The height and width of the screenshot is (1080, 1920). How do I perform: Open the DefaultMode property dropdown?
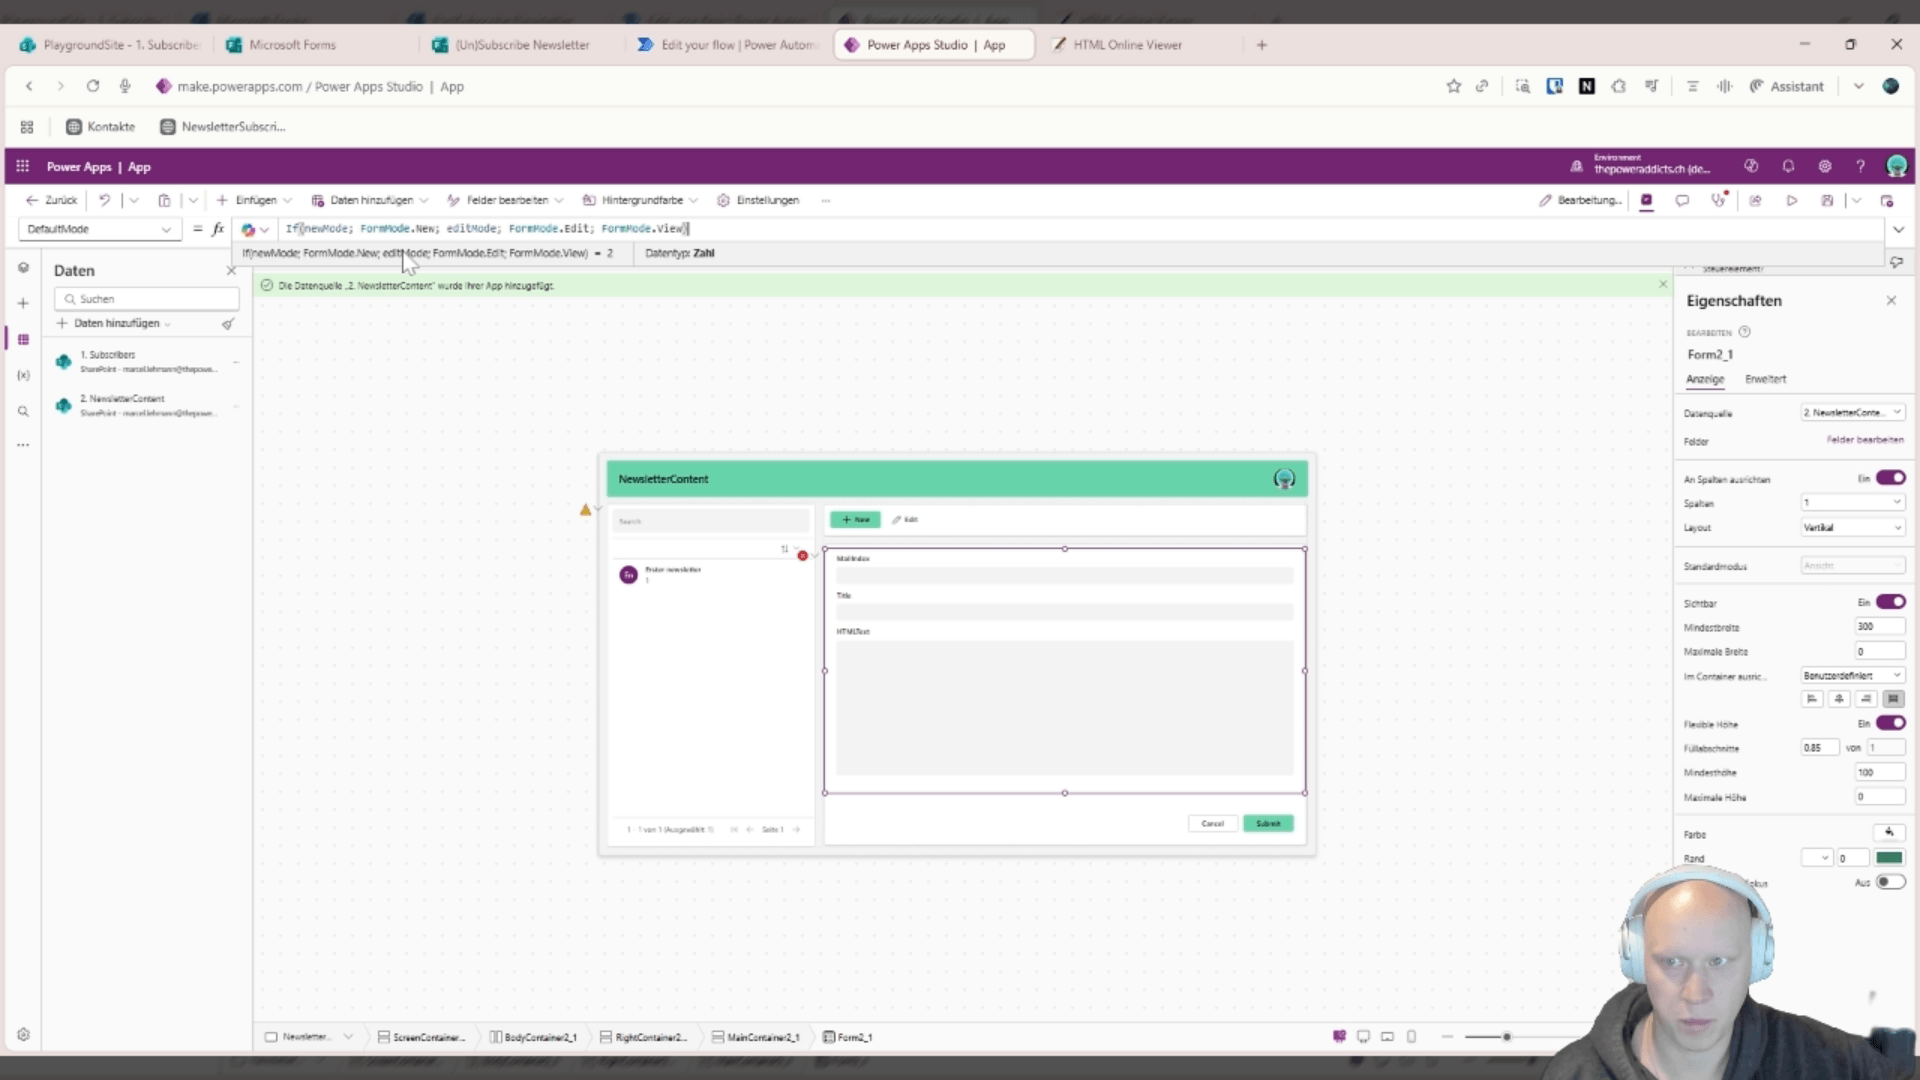(99, 229)
